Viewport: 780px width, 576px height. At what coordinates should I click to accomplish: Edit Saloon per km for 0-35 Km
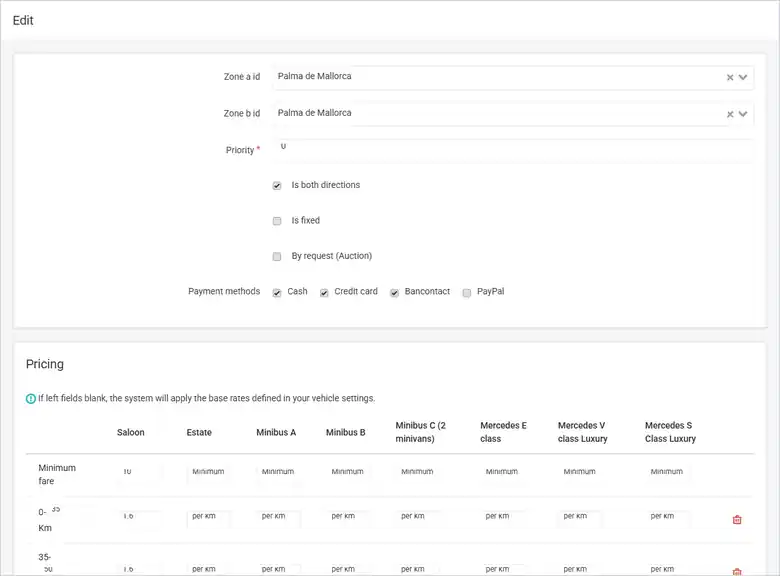[x=141, y=519]
